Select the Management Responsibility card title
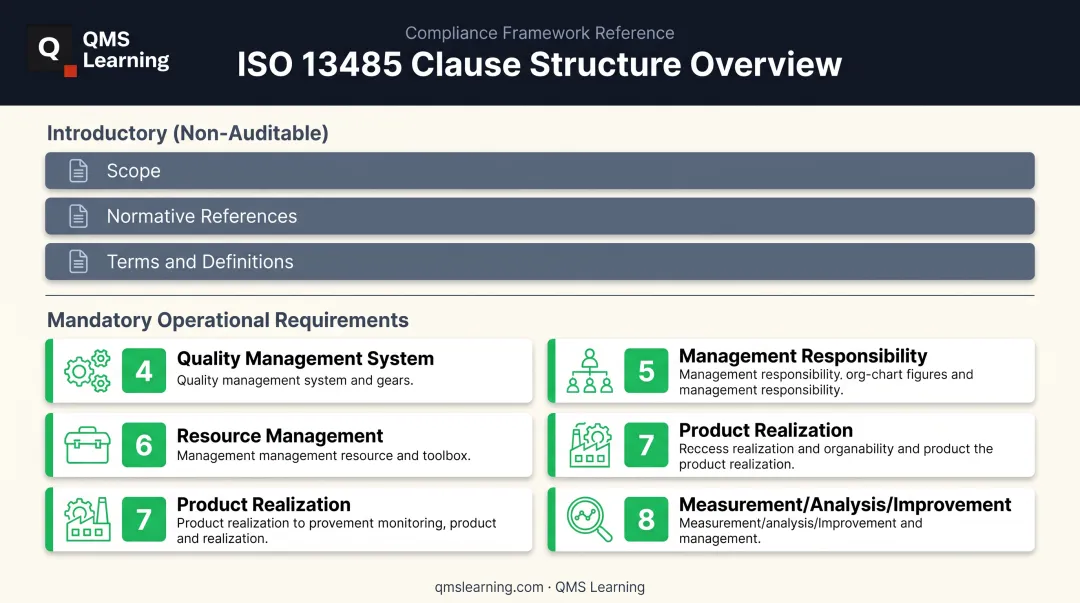 coord(803,356)
